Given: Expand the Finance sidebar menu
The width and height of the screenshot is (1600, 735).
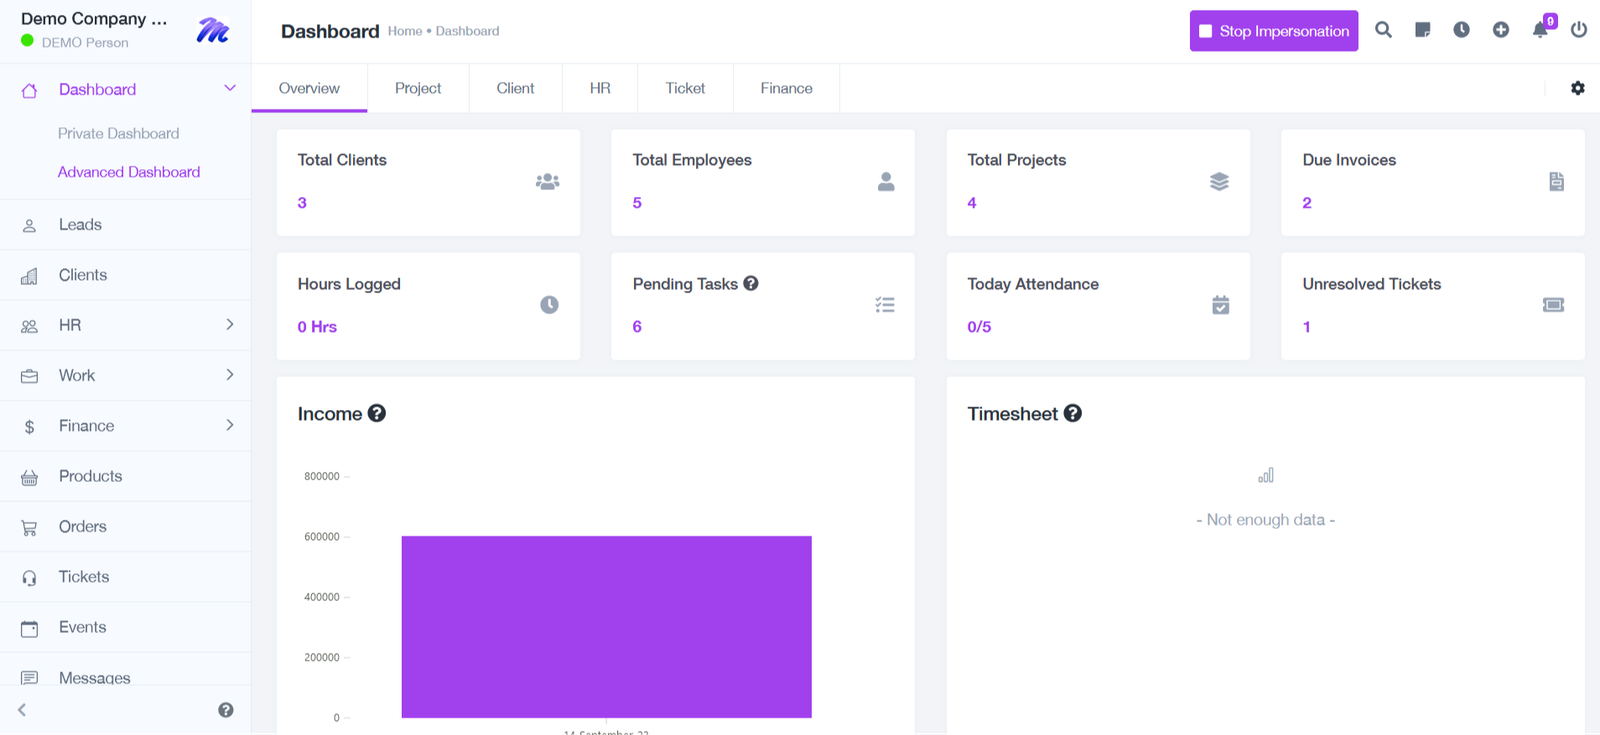Looking at the screenshot, I should coord(230,425).
